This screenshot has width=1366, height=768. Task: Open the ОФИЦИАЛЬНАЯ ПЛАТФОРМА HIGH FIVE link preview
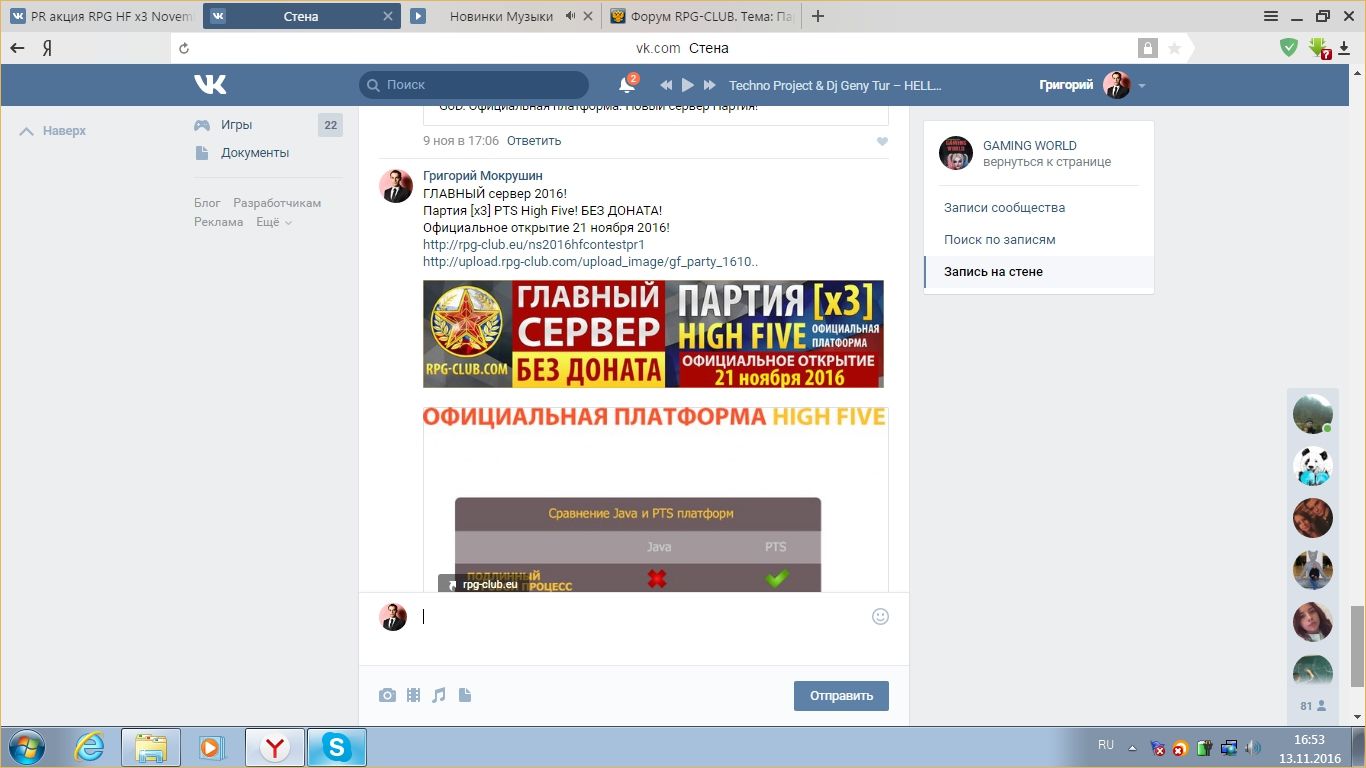(655, 499)
